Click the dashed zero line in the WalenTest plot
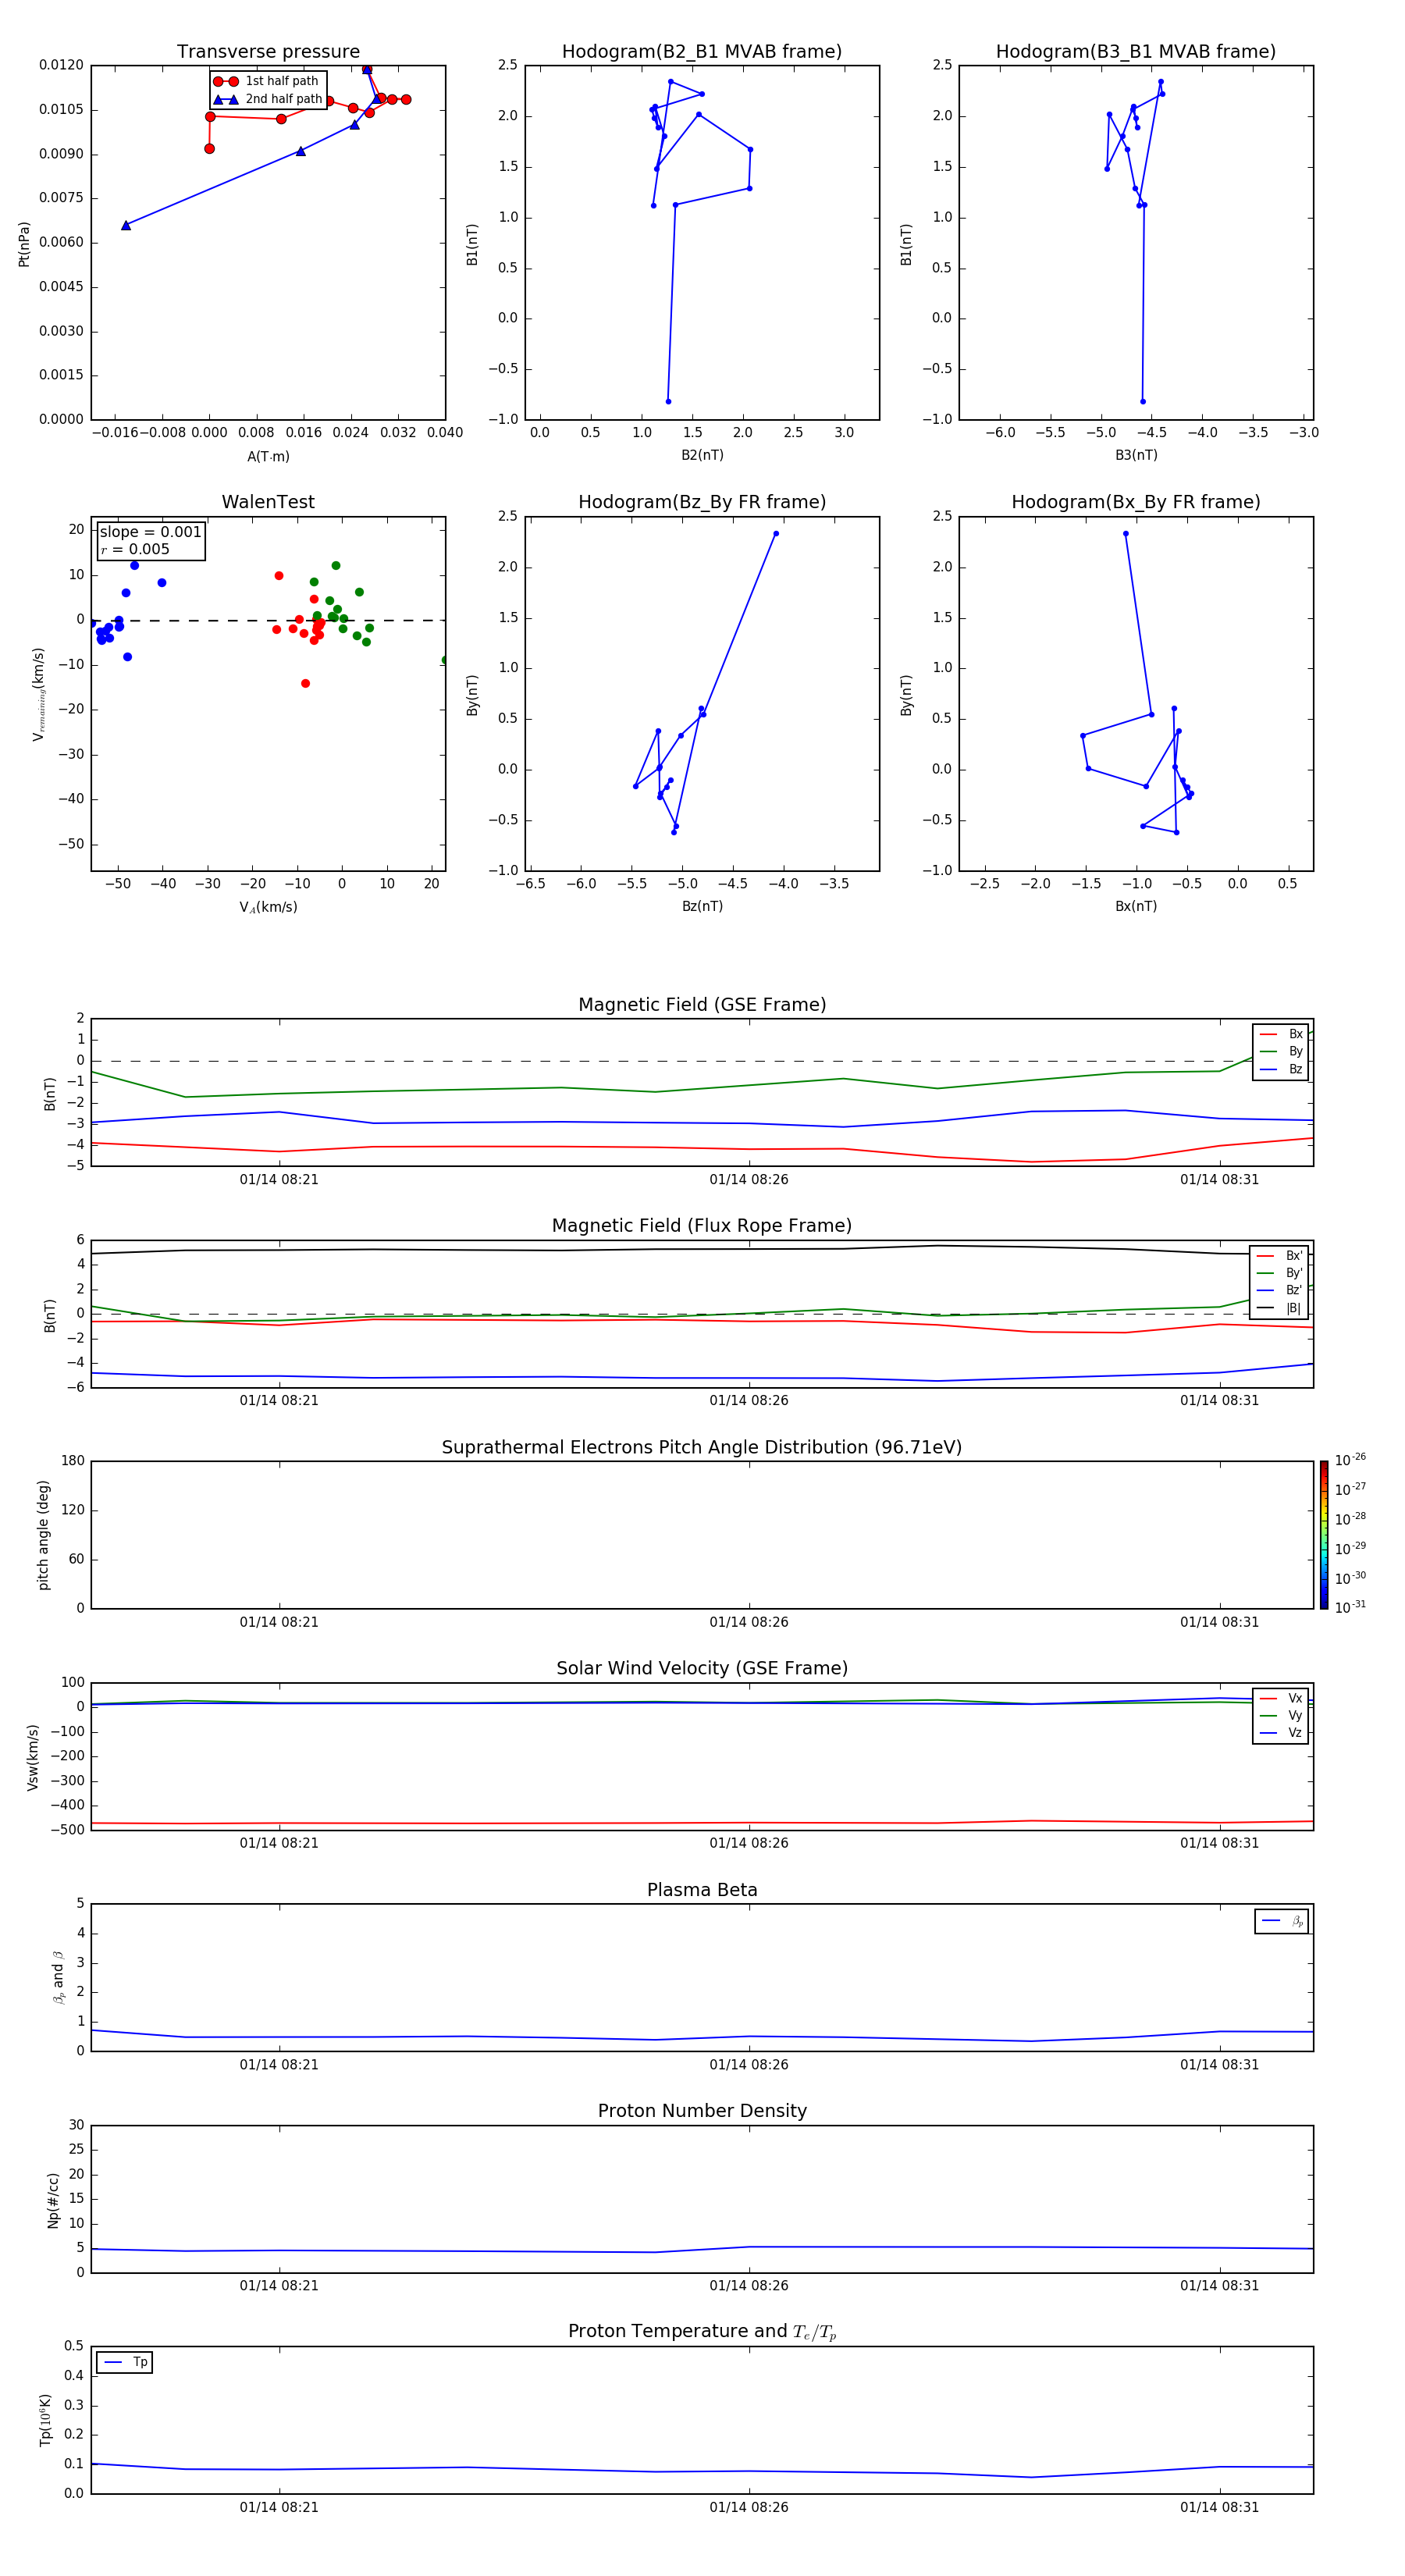Screen dimensions: 1405x2576 [268, 621]
